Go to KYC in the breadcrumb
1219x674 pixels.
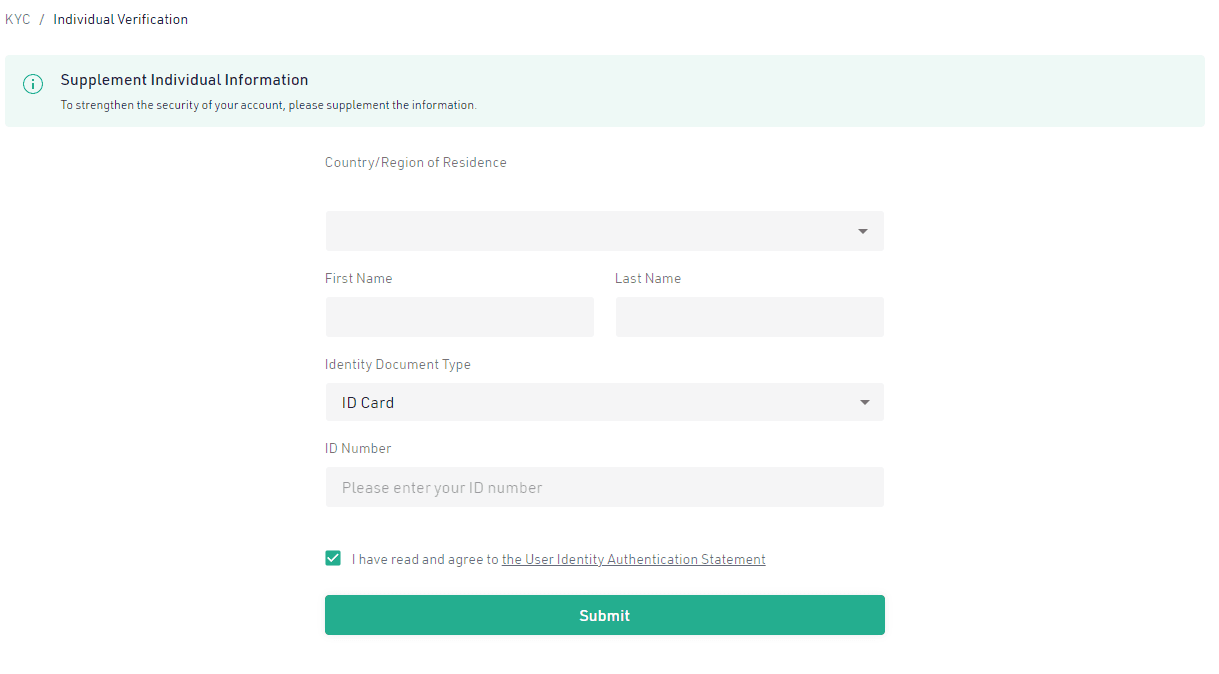pos(17,19)
